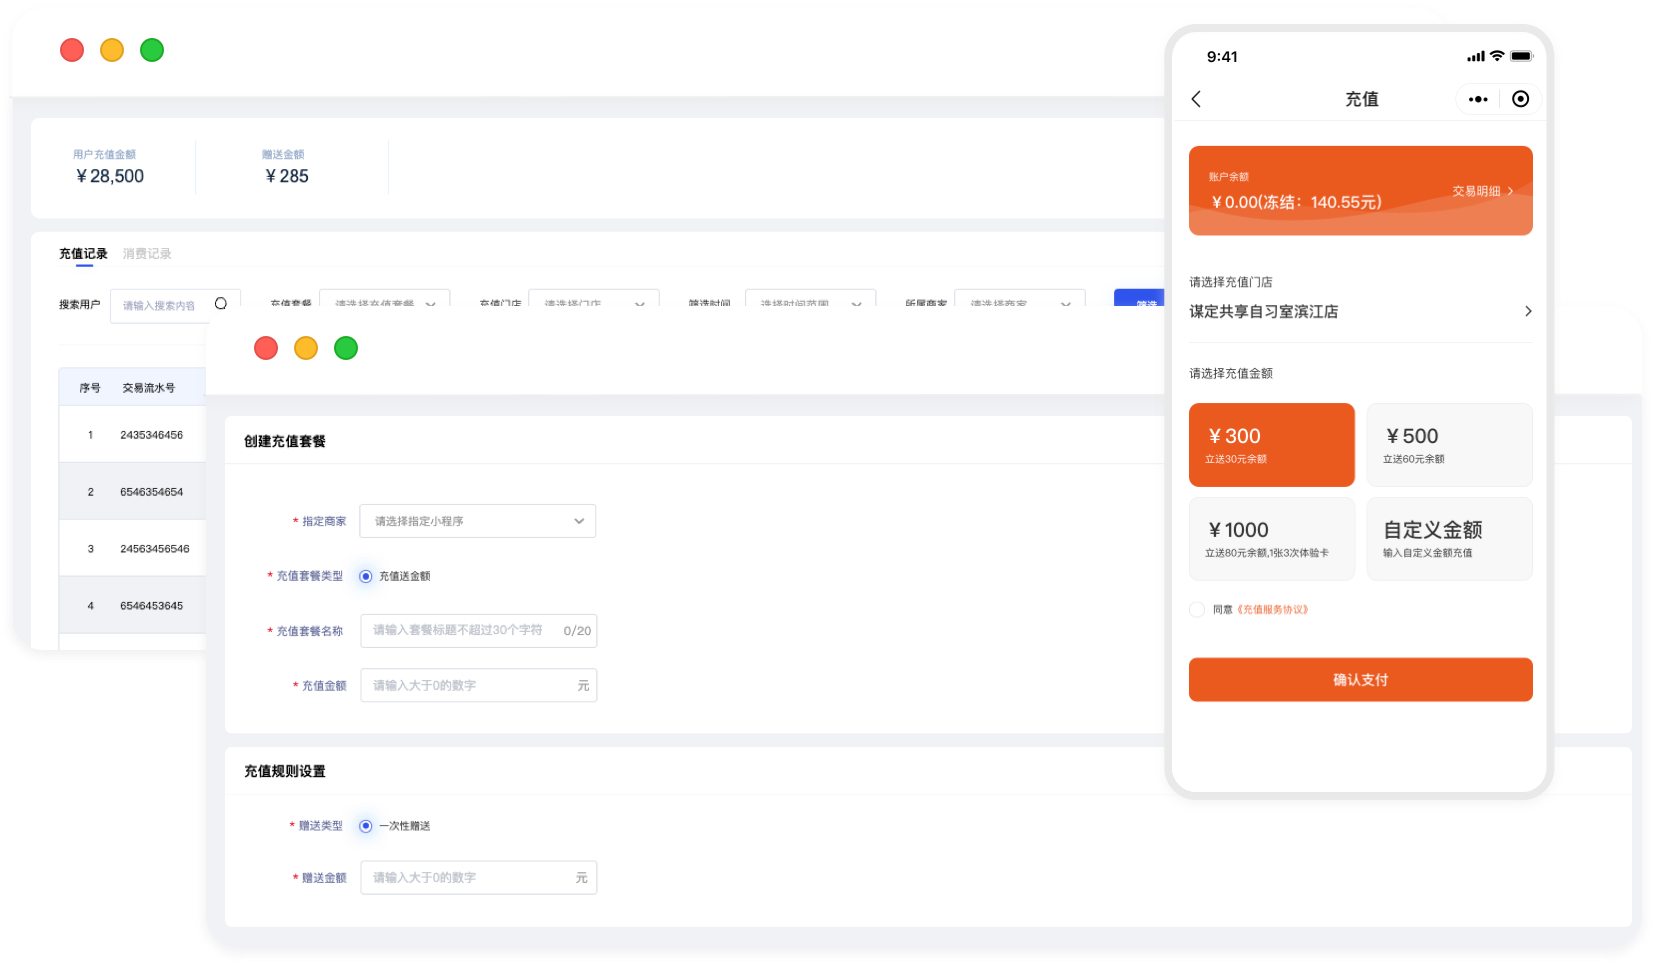
Task: Open the 请选择指定小程序 merchant dropdown
Action: click(x=477, y=521)
